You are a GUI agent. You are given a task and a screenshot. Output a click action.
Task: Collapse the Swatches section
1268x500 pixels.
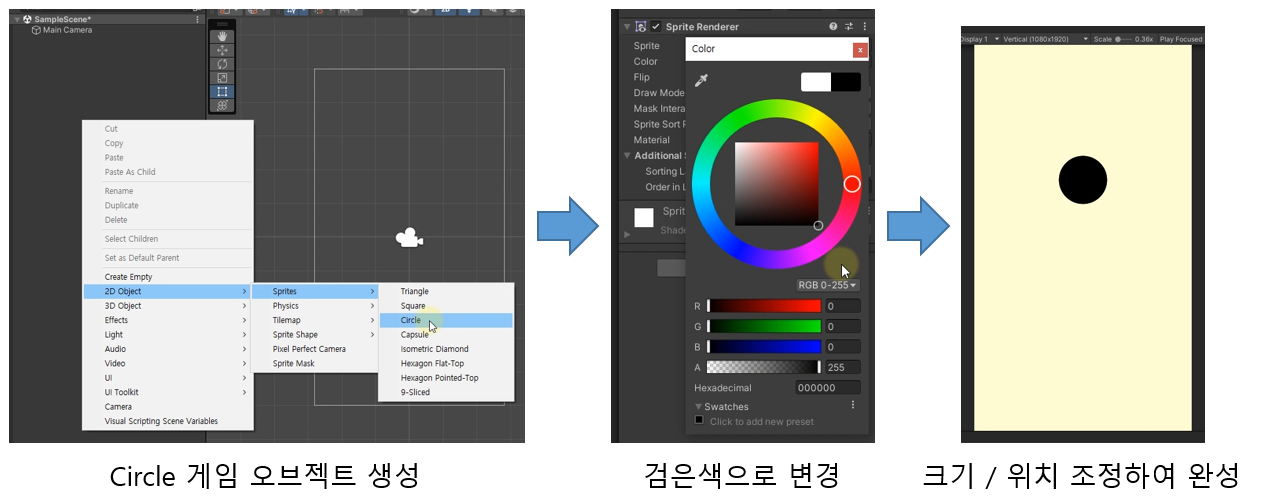(x=698, y=407)
